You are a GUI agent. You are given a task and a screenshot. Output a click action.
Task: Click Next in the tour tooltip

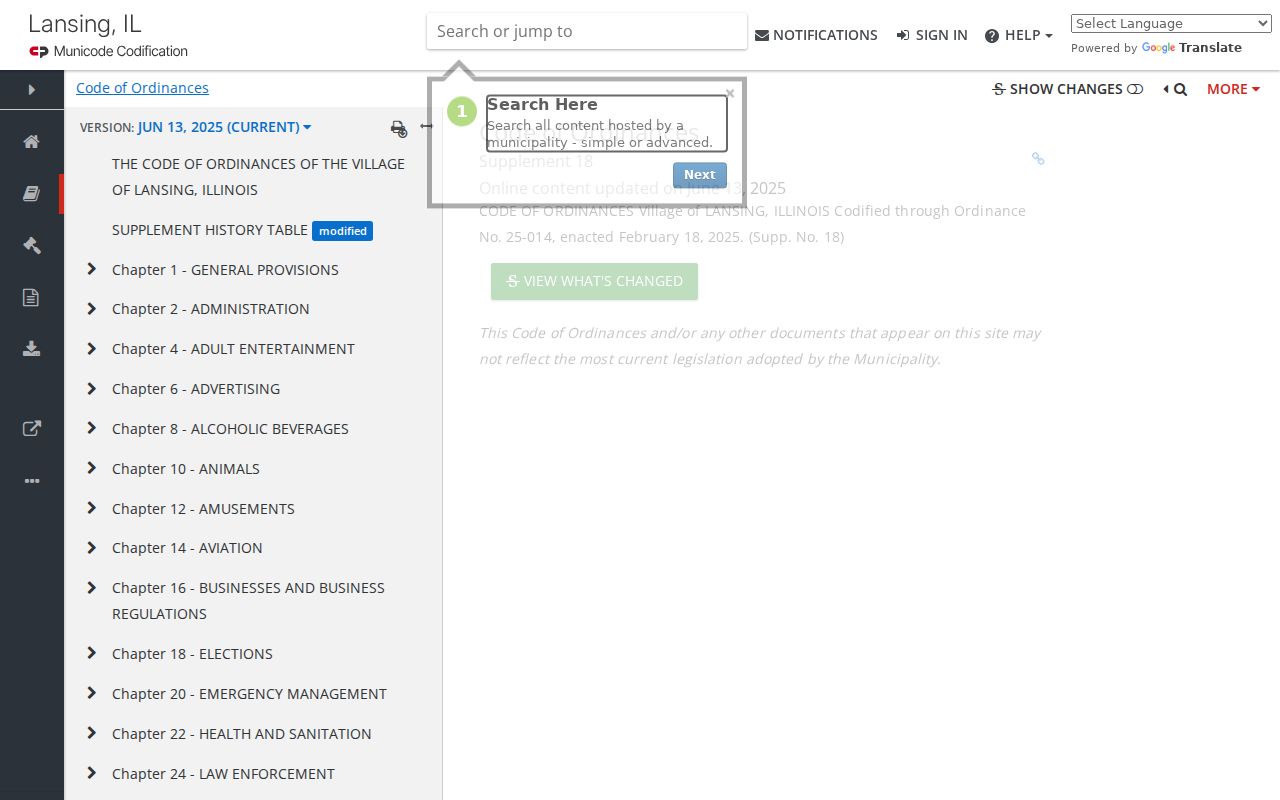click(700, 175)
